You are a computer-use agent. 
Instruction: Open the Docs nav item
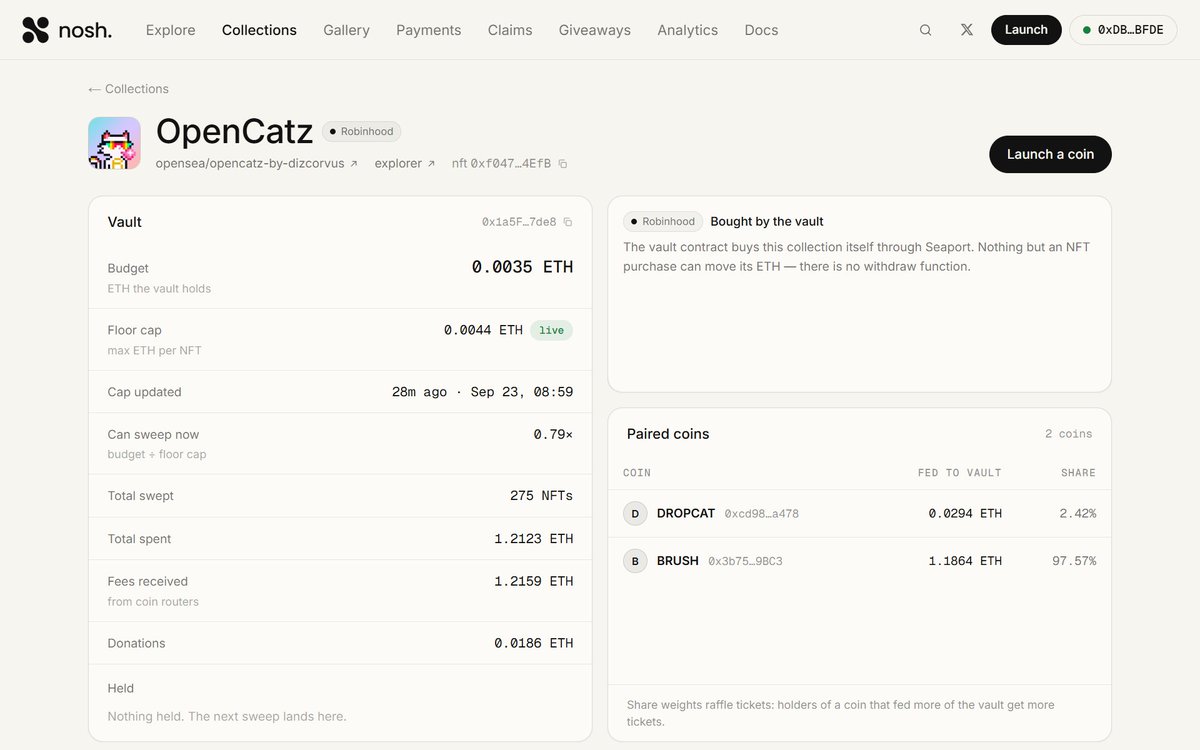point(761,30)
